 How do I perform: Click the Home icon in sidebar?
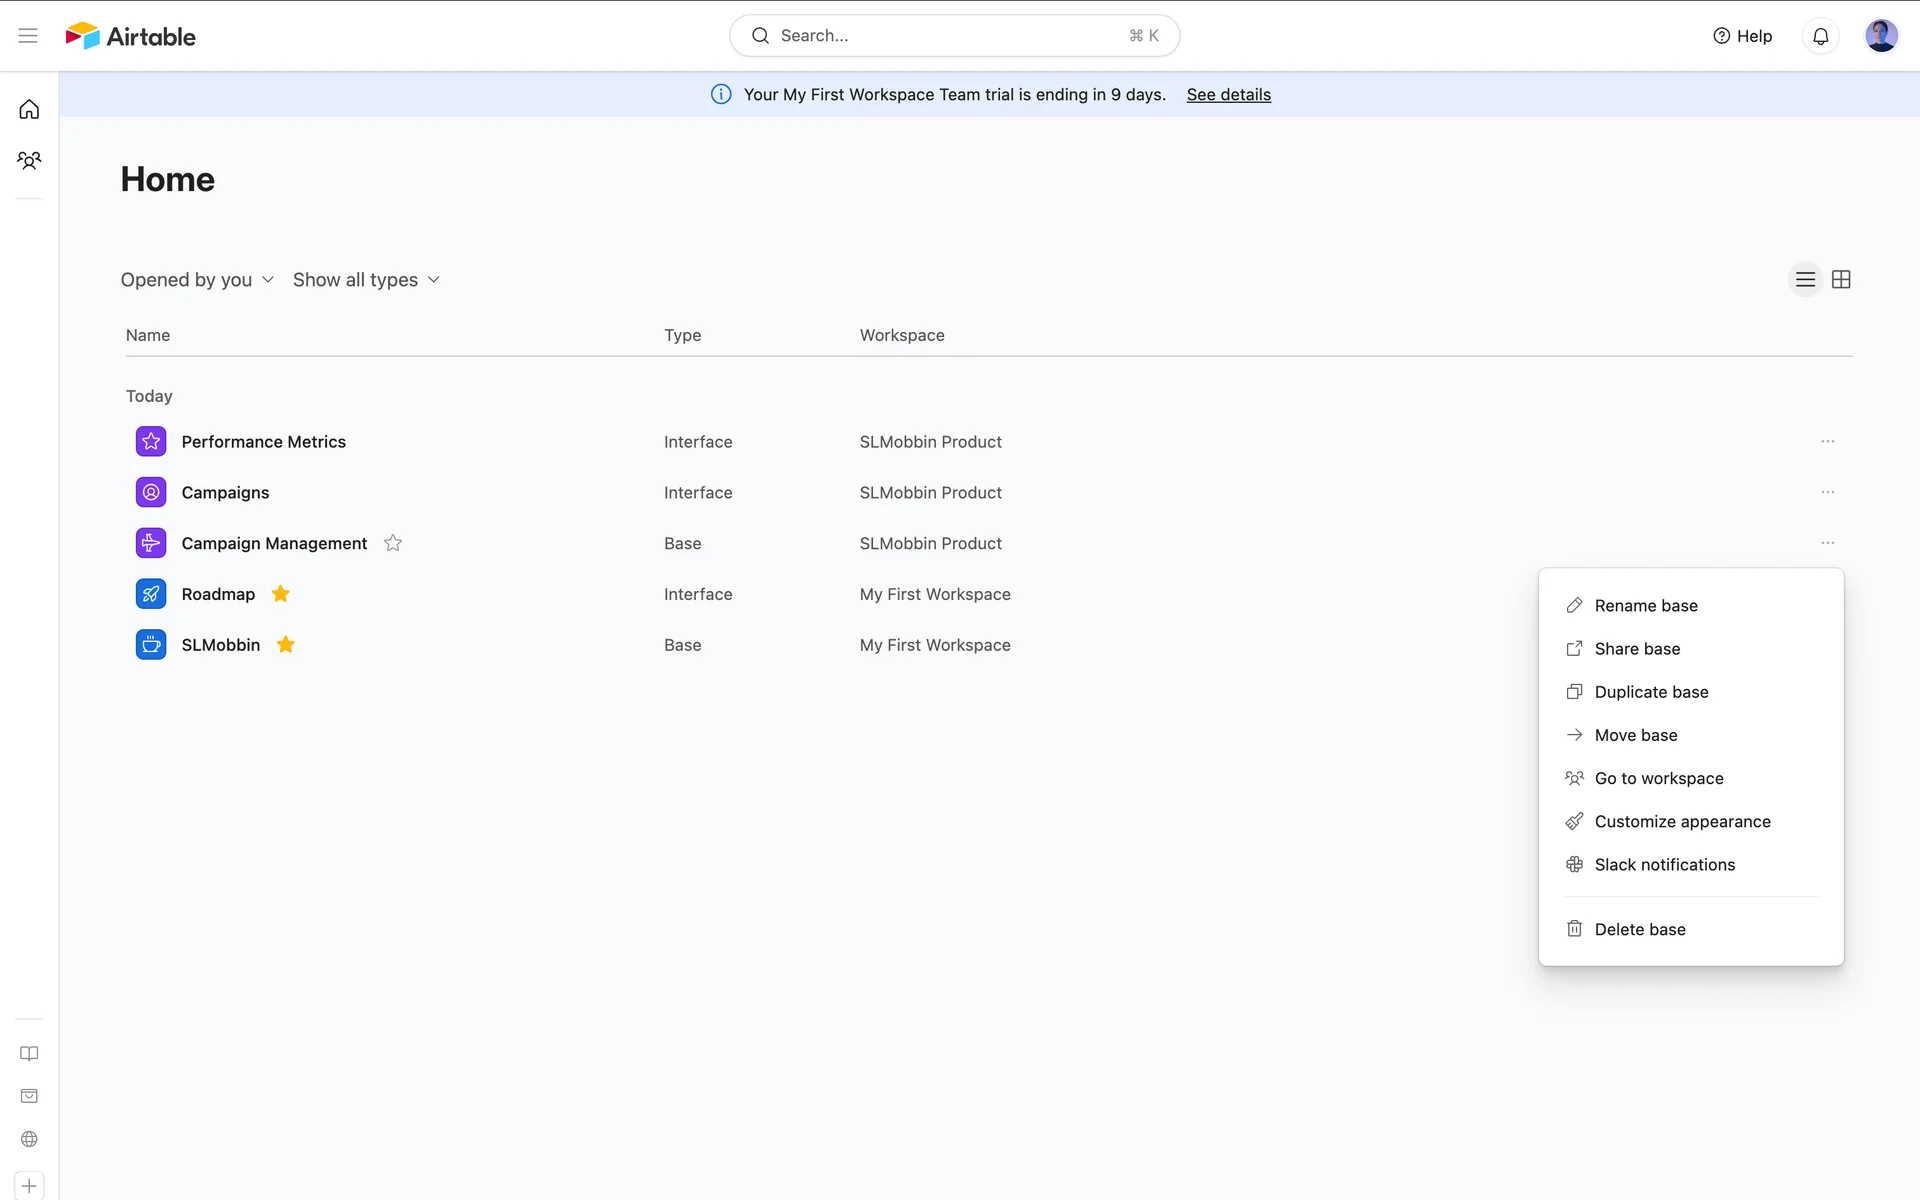click(x=29, y=109)
